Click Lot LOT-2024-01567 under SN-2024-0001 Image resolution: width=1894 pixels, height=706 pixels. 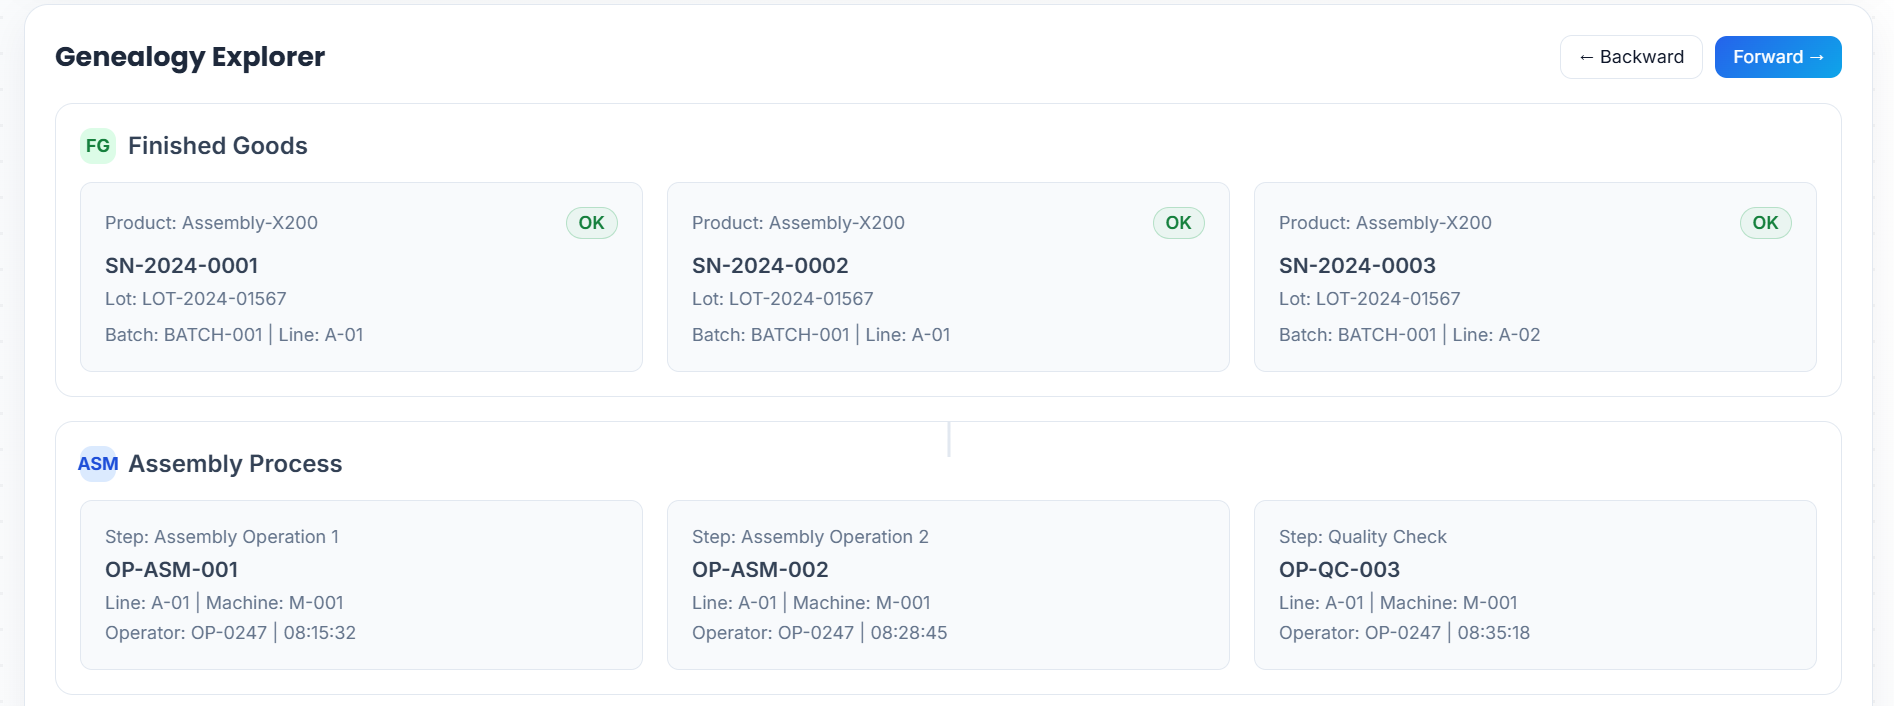click(196, 299)
